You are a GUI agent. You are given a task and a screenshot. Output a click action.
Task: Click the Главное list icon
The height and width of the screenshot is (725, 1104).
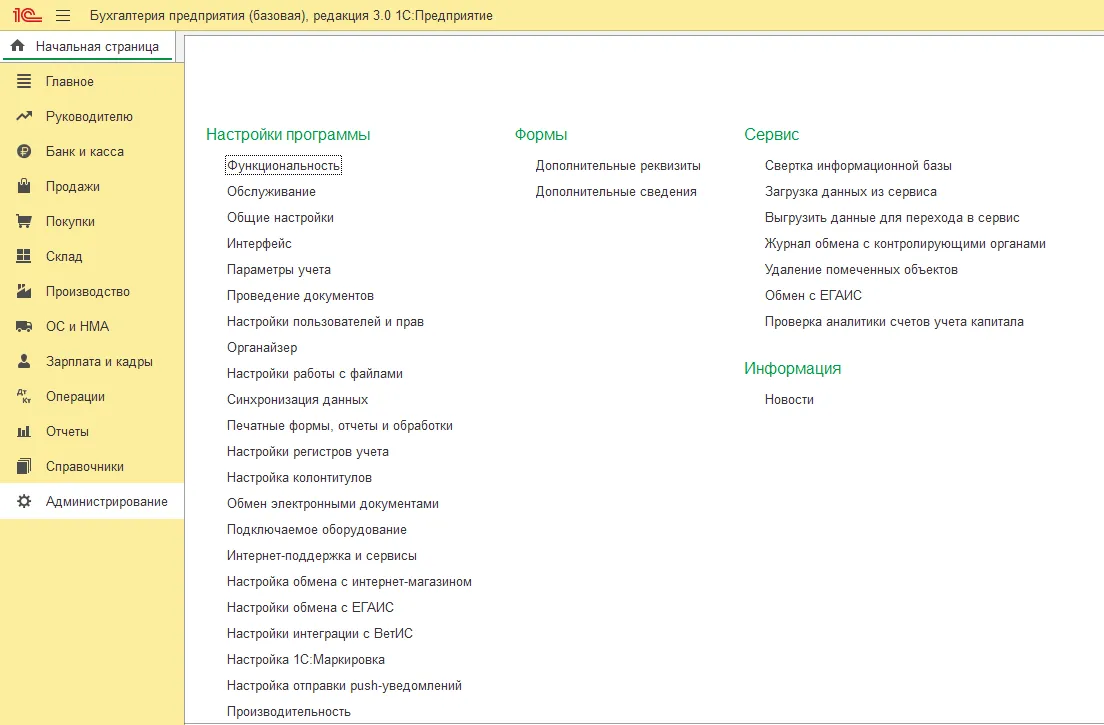coord(24,81)
